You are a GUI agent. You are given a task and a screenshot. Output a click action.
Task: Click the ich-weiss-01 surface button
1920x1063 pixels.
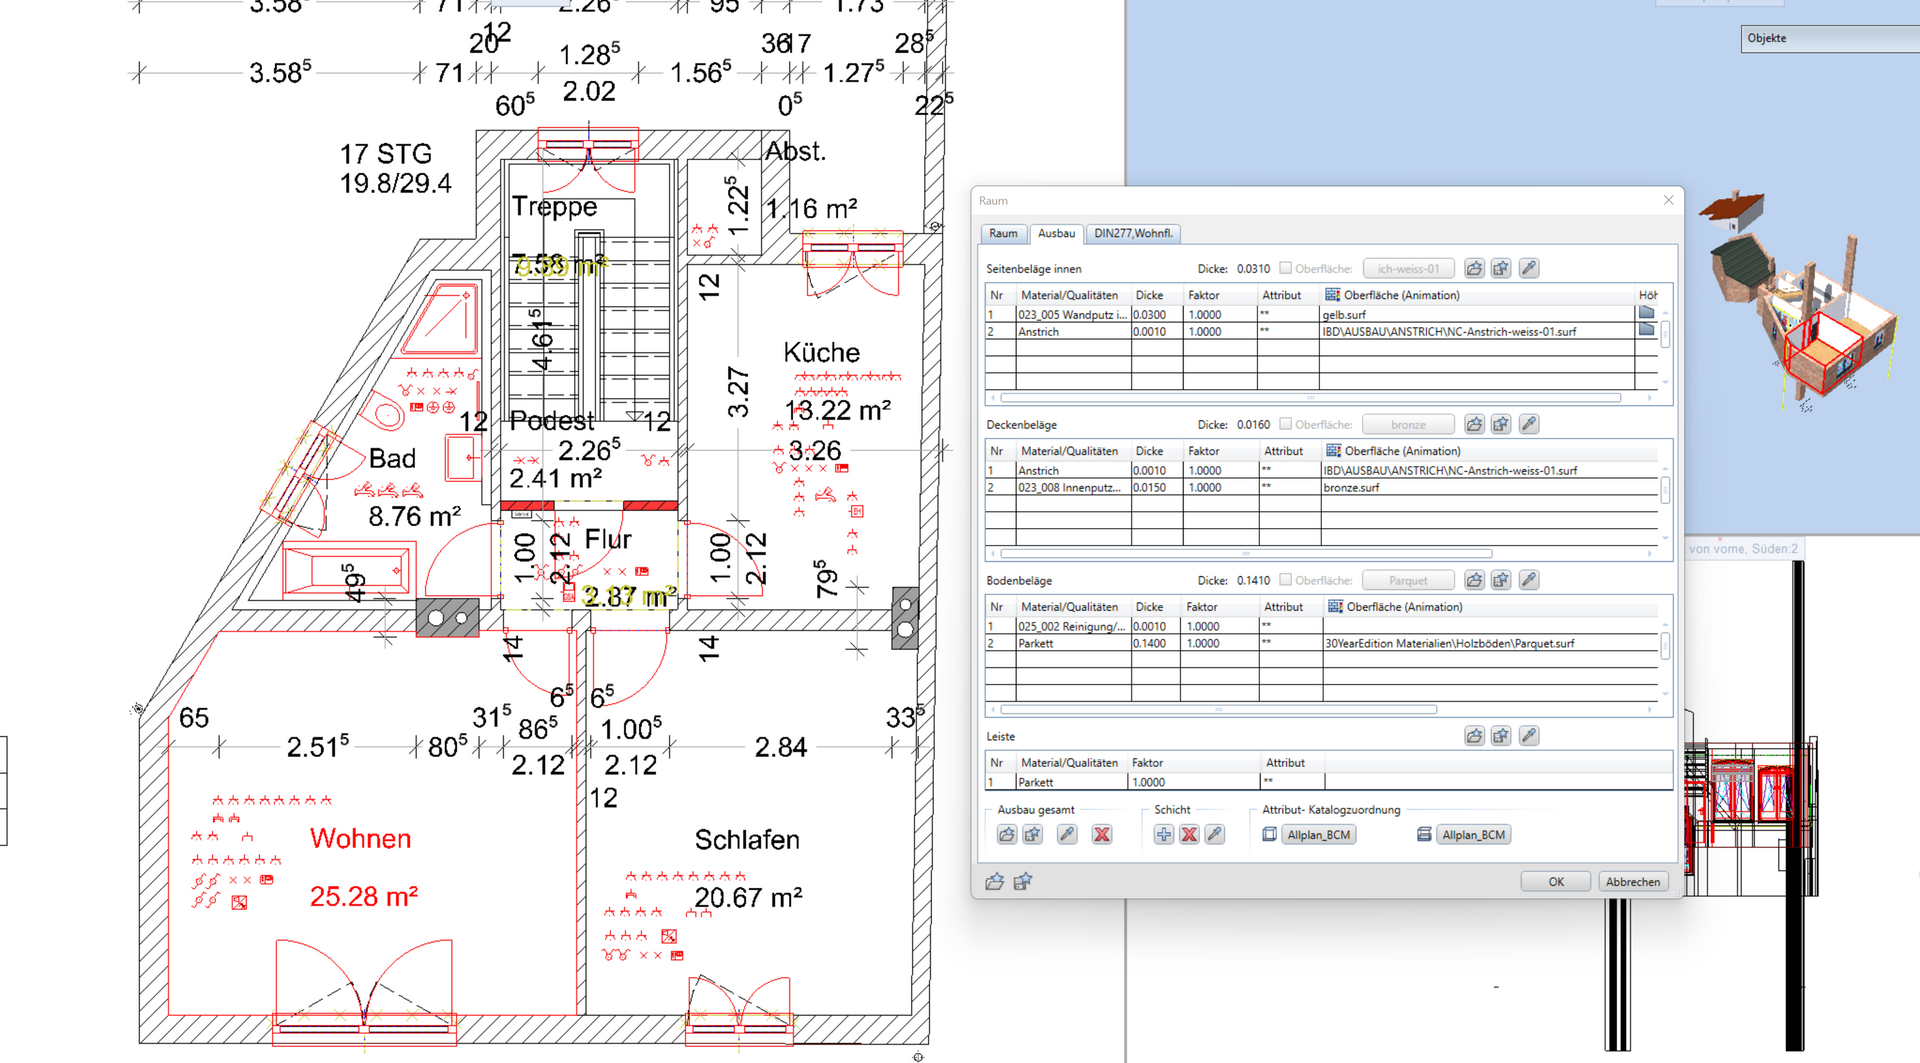[1408, 268]
